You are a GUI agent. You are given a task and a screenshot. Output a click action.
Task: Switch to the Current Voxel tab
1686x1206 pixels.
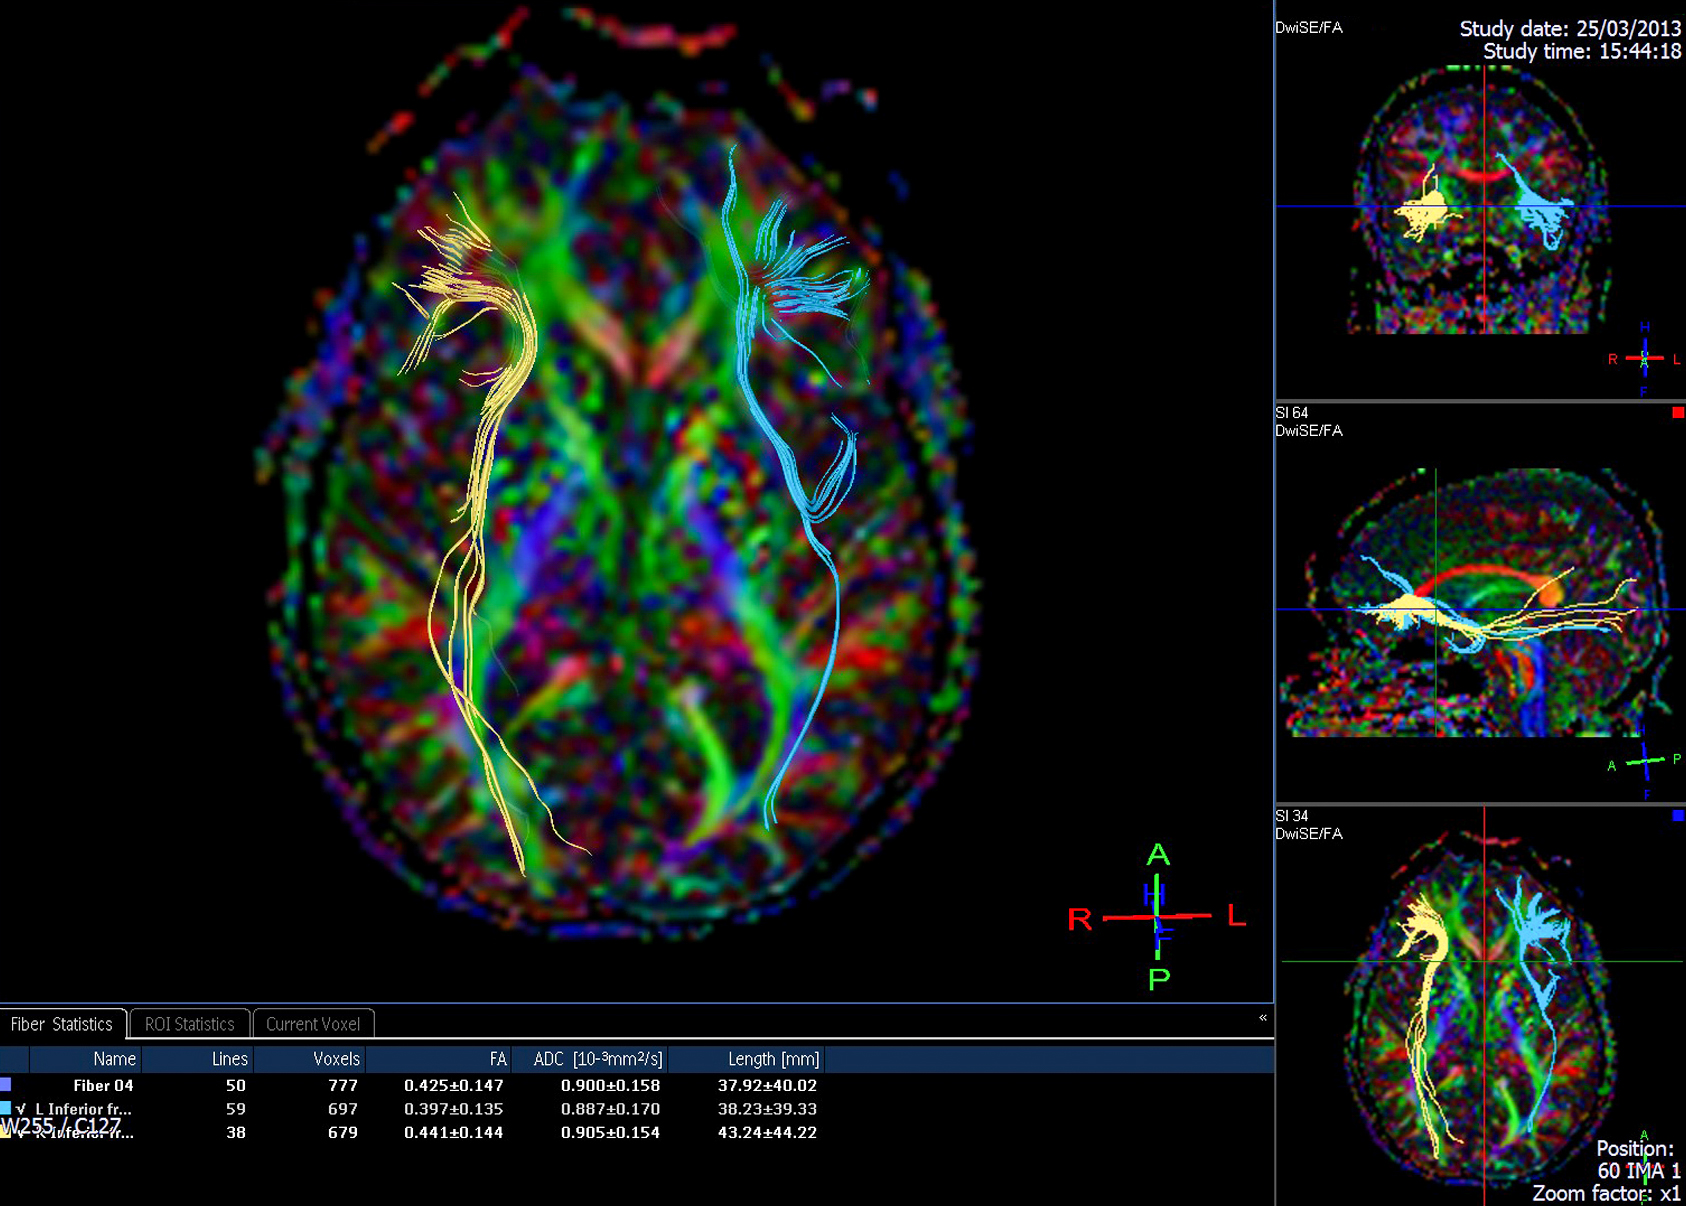[x=312, y=1023]
